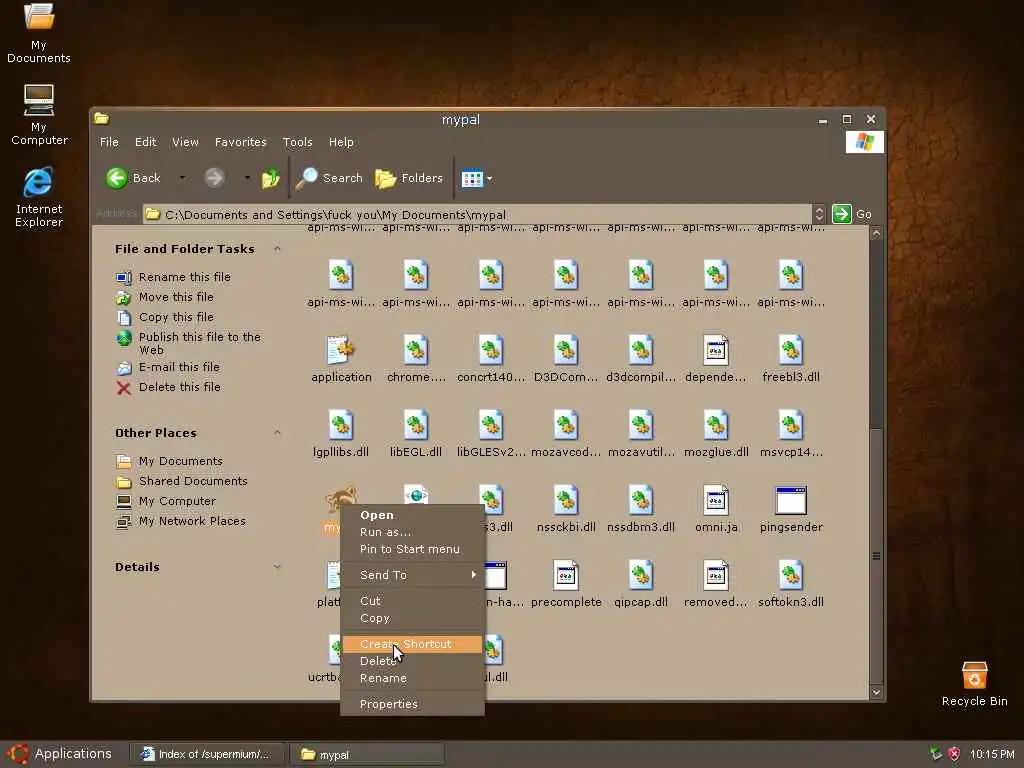Go up one folder level icon

270,178
